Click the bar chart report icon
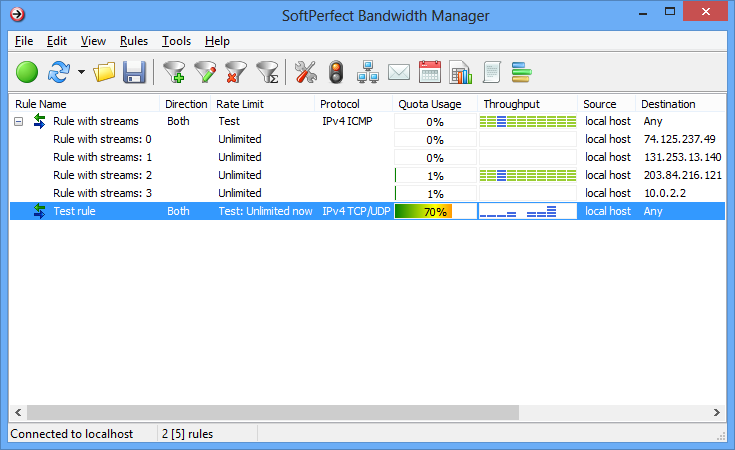This screenshot has width=735, height=450. point(460,72)
